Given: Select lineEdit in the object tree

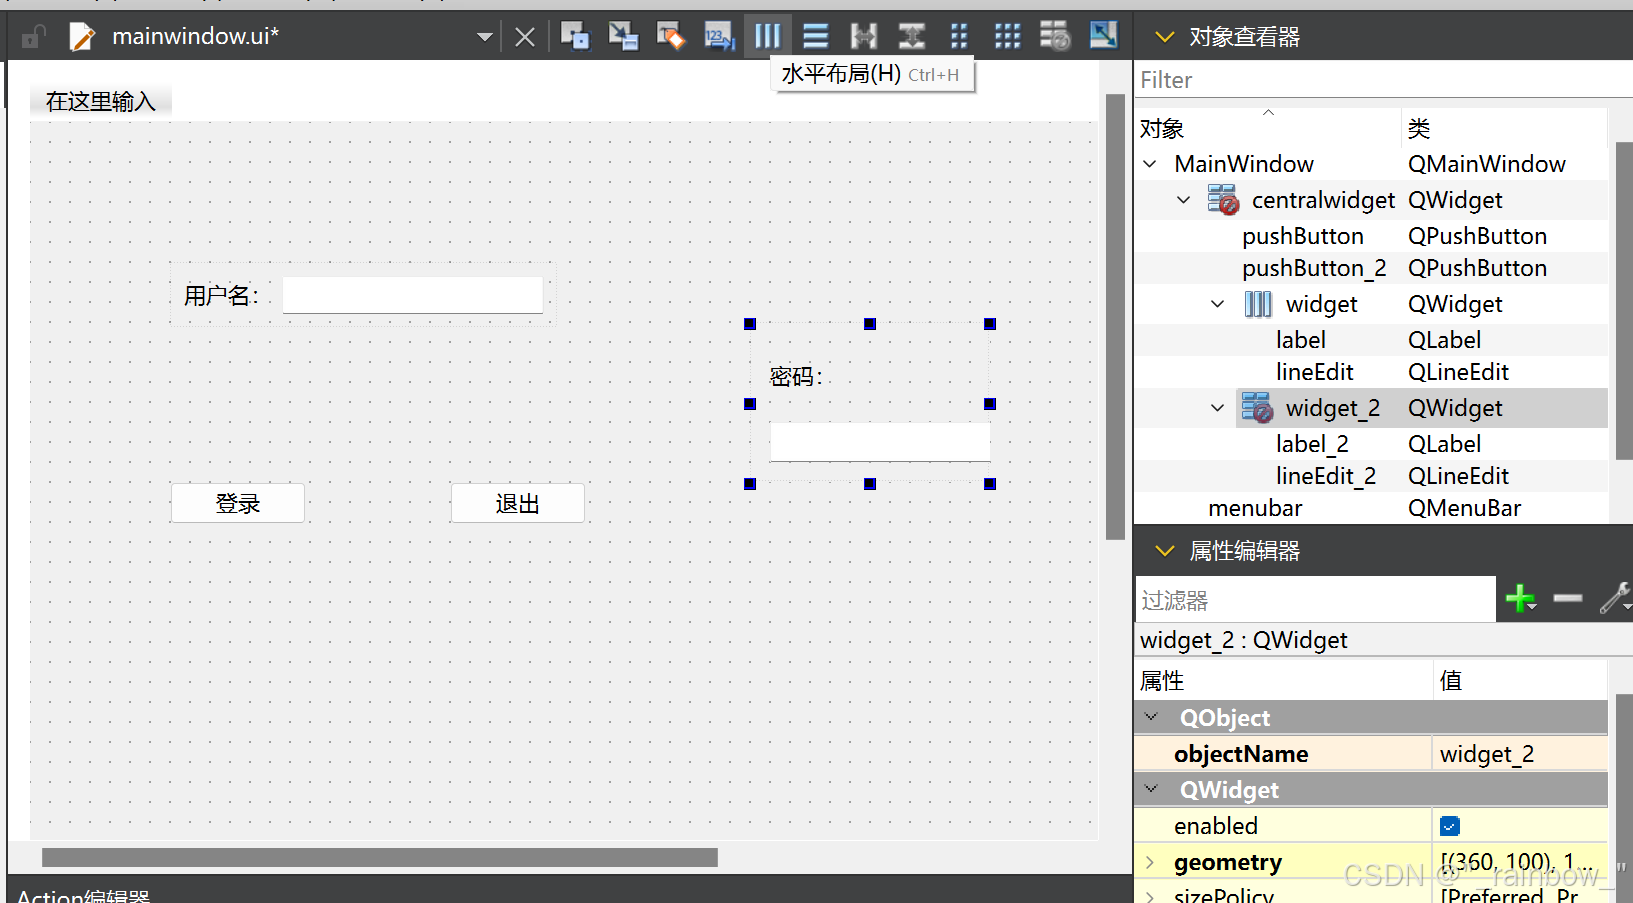Looking at the screenshot, I should coord(1314,372).
